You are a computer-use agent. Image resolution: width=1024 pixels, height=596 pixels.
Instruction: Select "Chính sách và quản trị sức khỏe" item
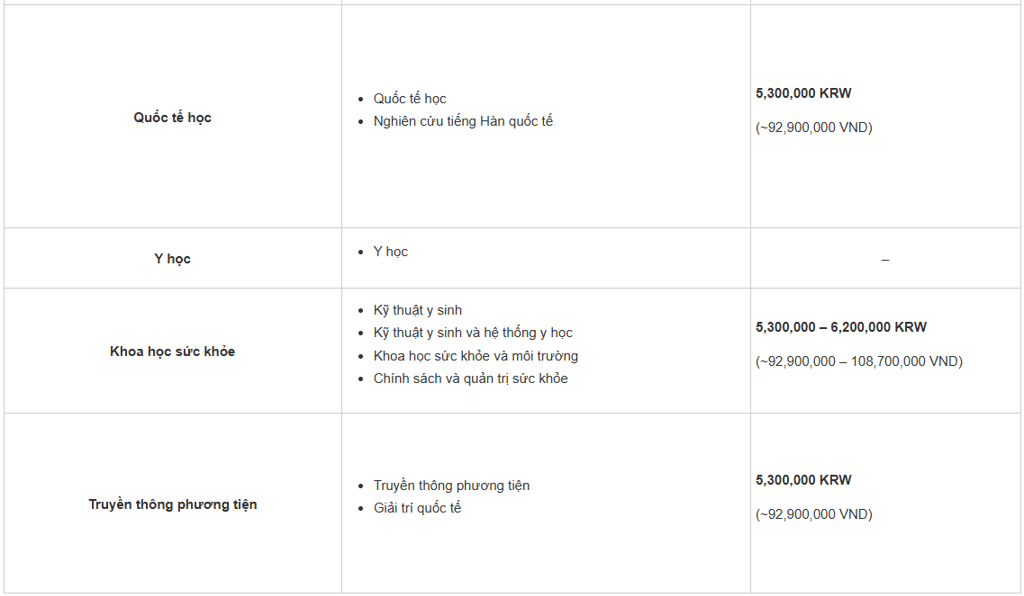point(471,379)
